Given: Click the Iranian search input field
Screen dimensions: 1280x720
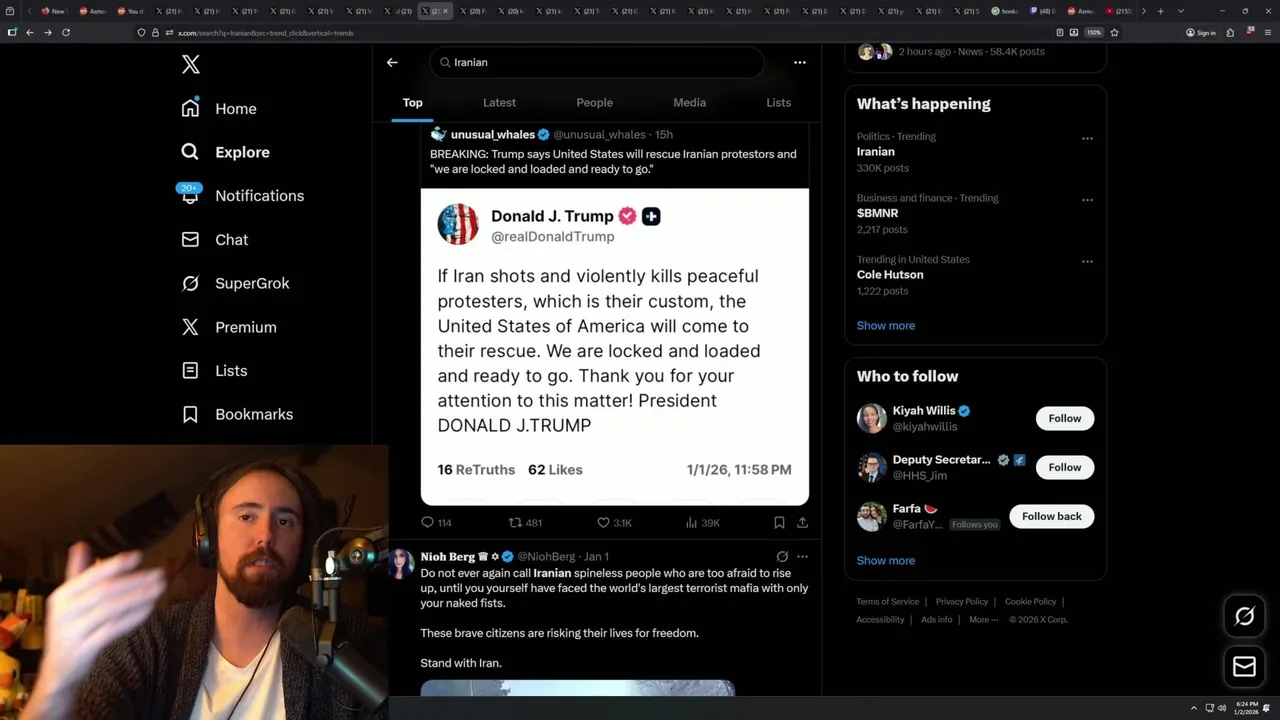Looking at the screenshot, I should (600, 62).
